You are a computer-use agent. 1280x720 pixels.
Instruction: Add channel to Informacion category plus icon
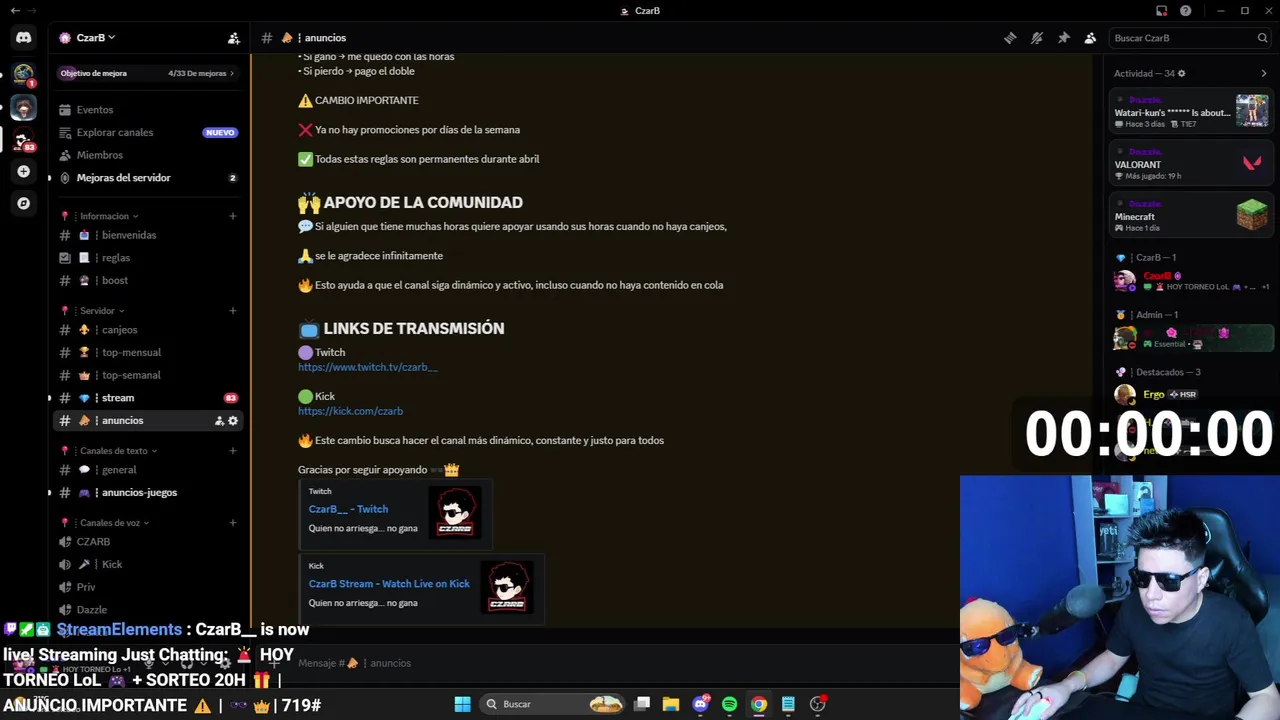tap(233, 216)
